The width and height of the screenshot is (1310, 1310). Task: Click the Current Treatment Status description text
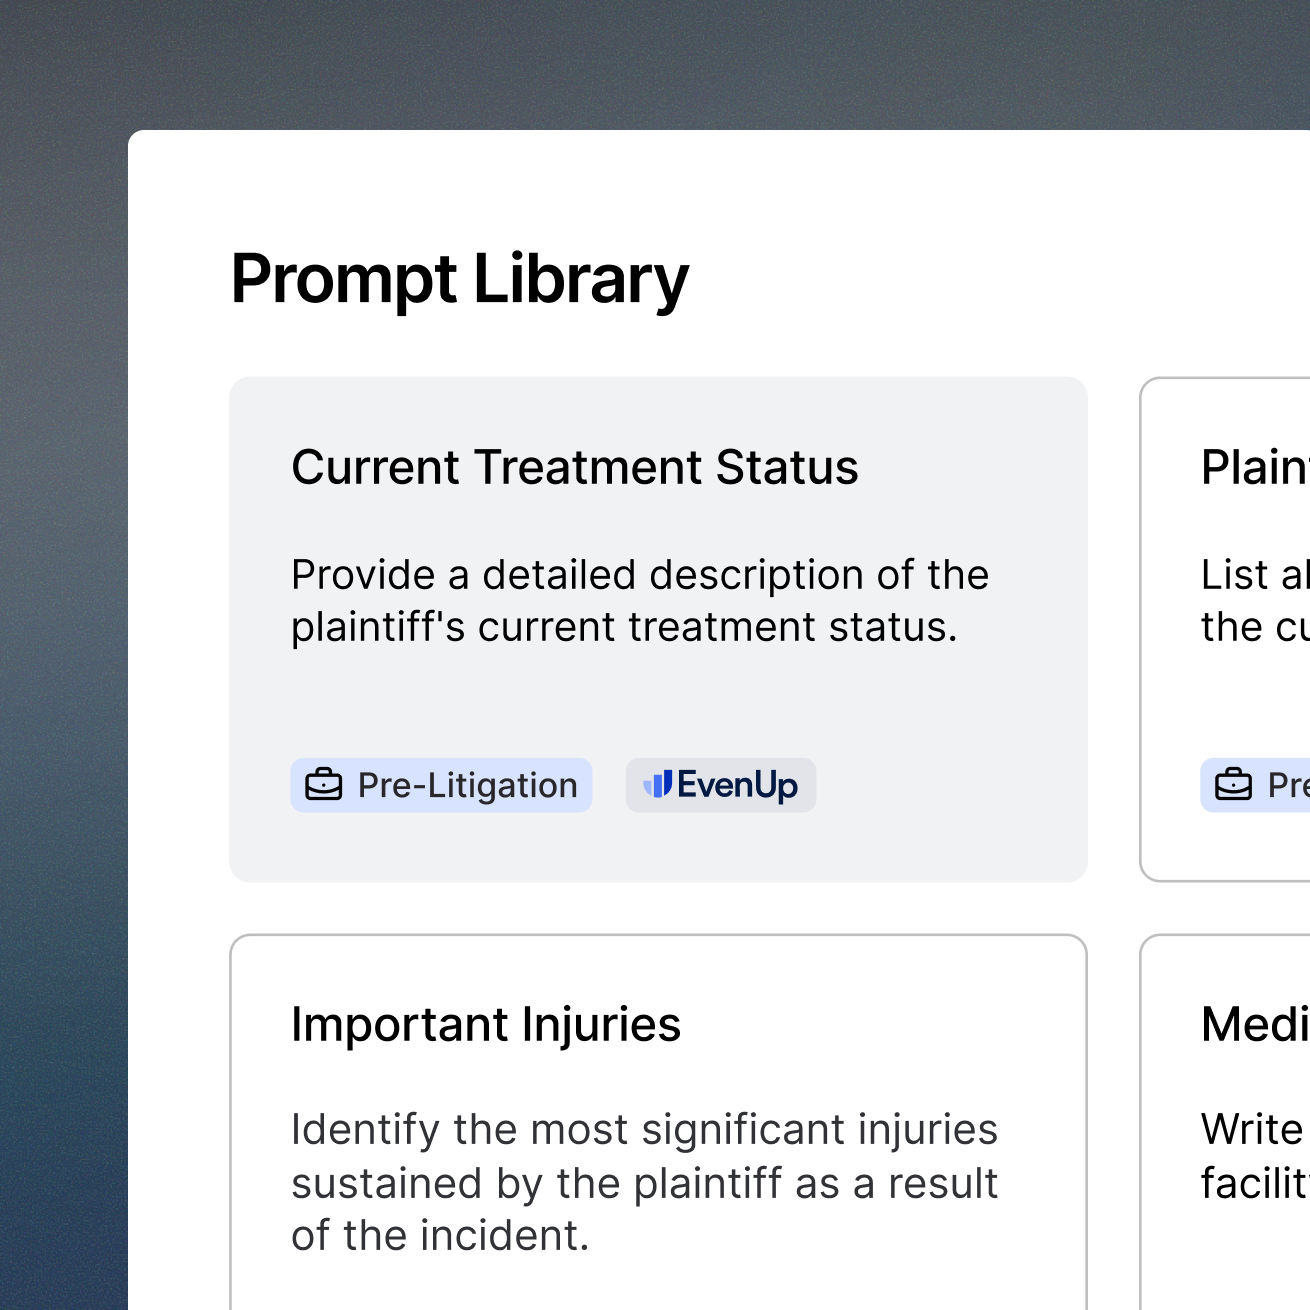(x=639, y=600)
